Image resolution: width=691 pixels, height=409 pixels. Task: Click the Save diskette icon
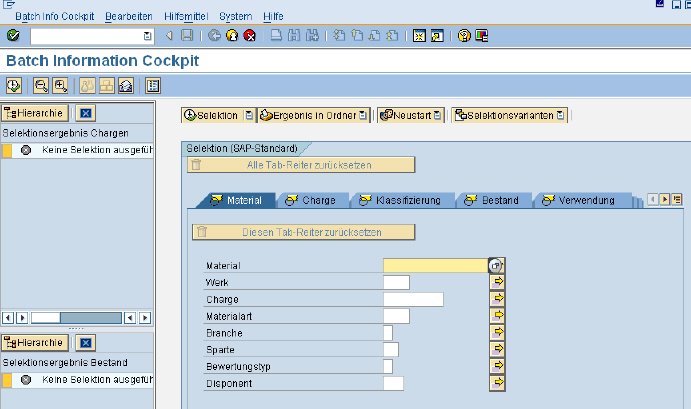click(x=187, y=35)
